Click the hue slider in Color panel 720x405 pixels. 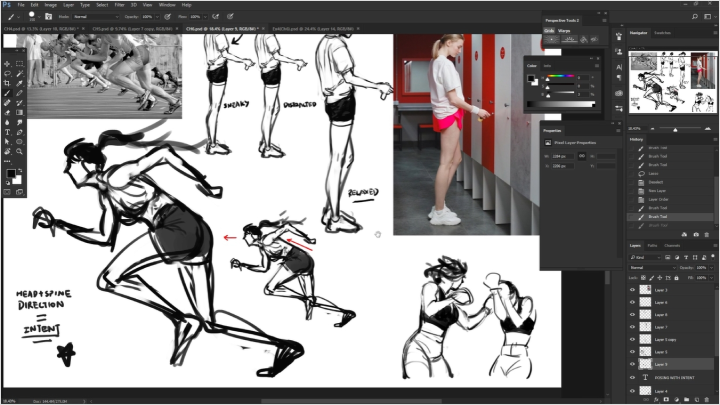point(560,76)
